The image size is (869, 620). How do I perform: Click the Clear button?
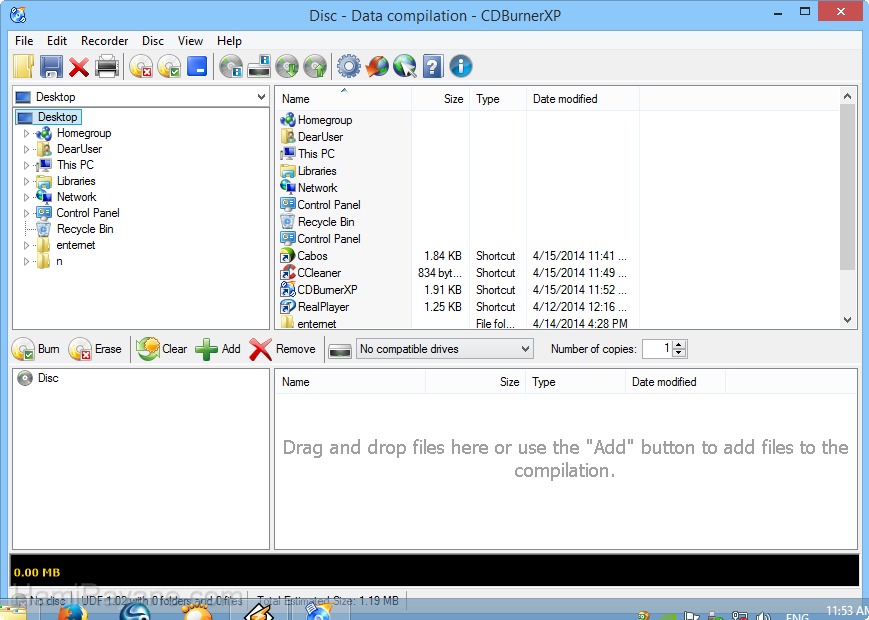pyautogui.click(x=162, y=349)
